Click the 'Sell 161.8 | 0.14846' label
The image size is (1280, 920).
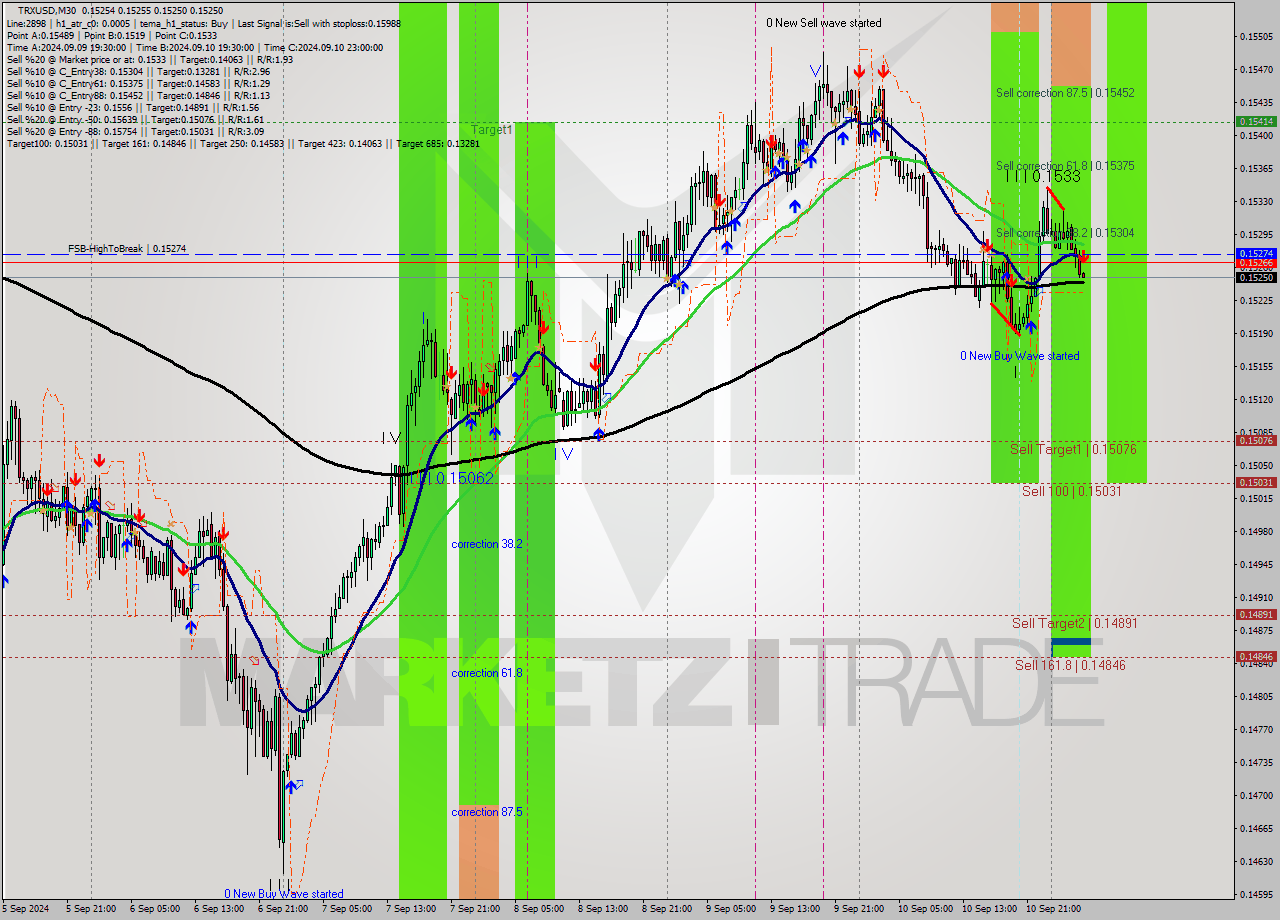point(1070,665)
